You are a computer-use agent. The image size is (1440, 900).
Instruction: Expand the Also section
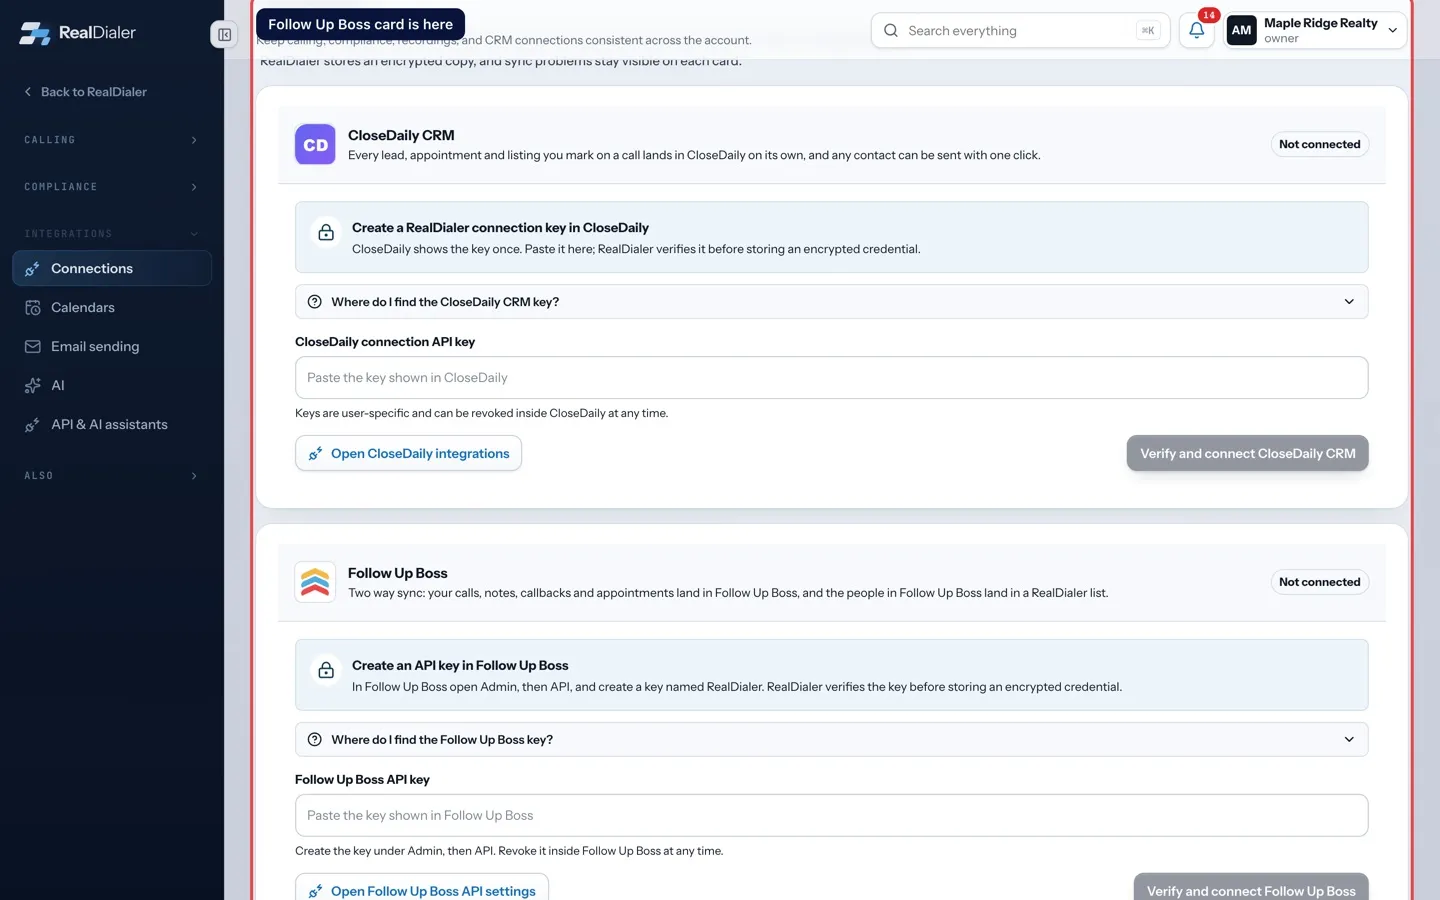(112, 476)
